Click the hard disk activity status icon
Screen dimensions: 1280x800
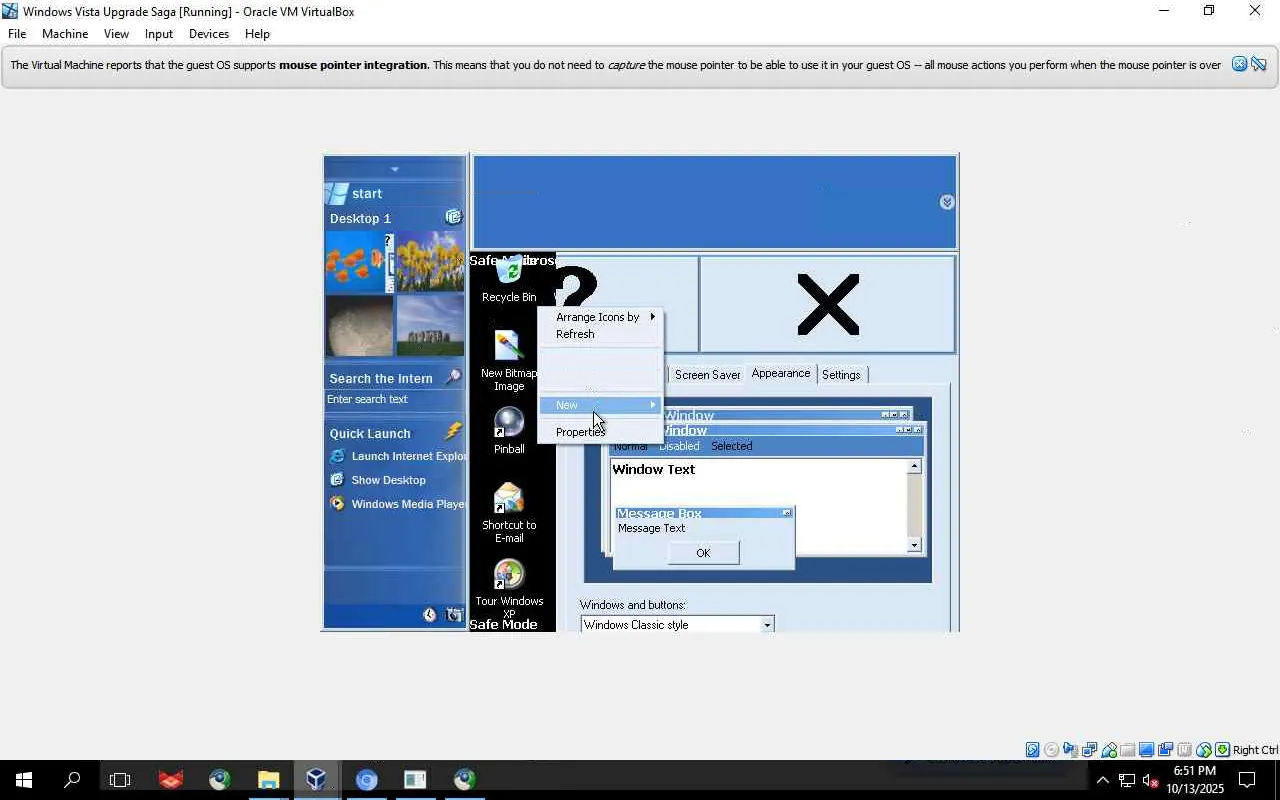pyautogui.click(x=1032, y=750)
